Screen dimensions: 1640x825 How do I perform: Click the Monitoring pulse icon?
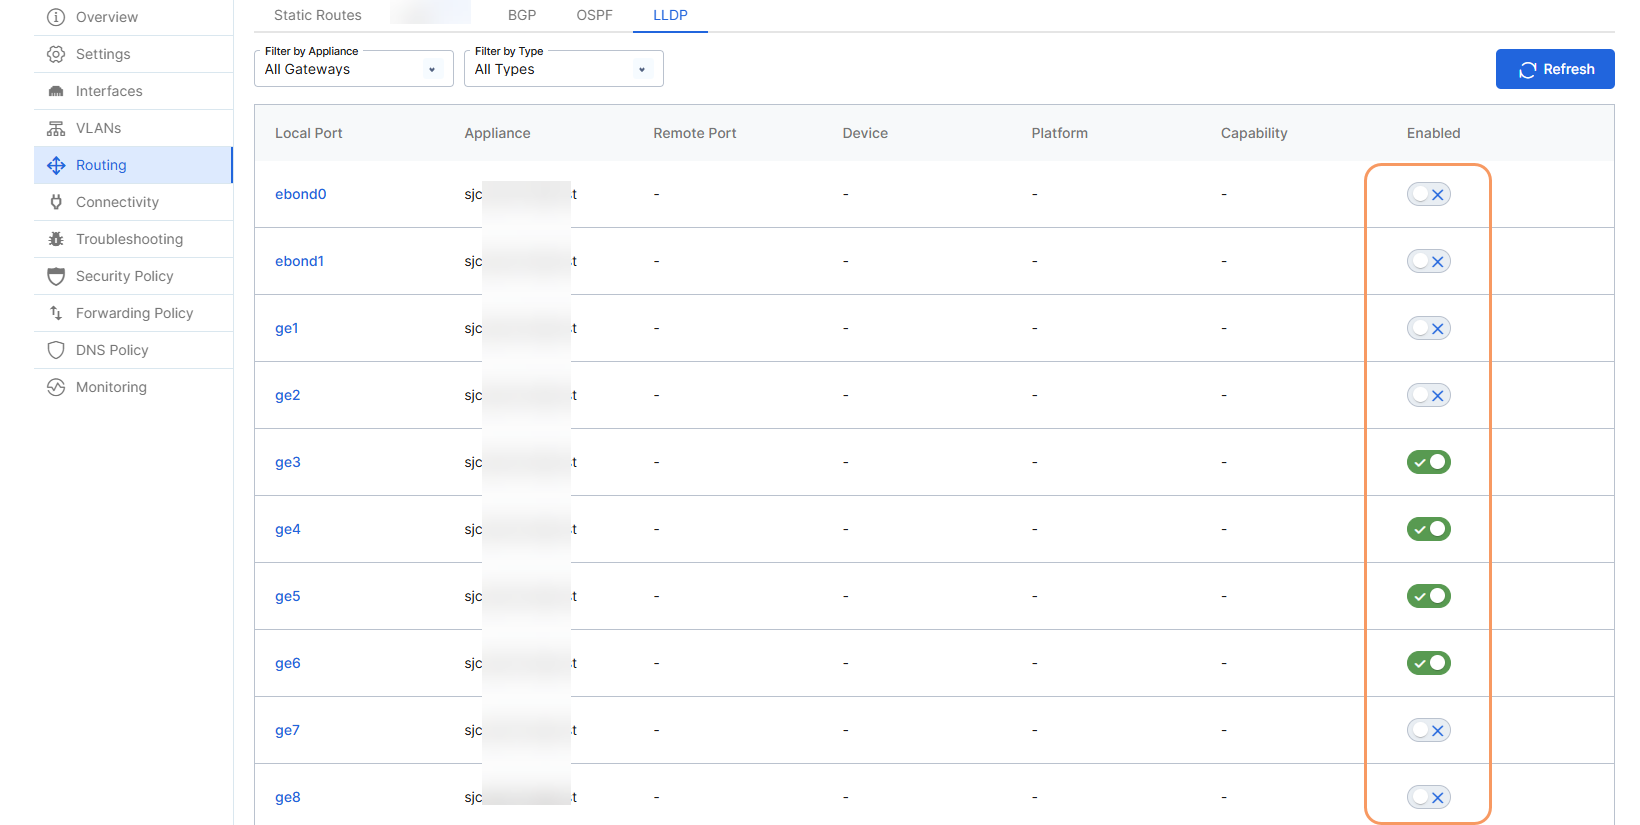pyautogui.click(x=56, y=387)
